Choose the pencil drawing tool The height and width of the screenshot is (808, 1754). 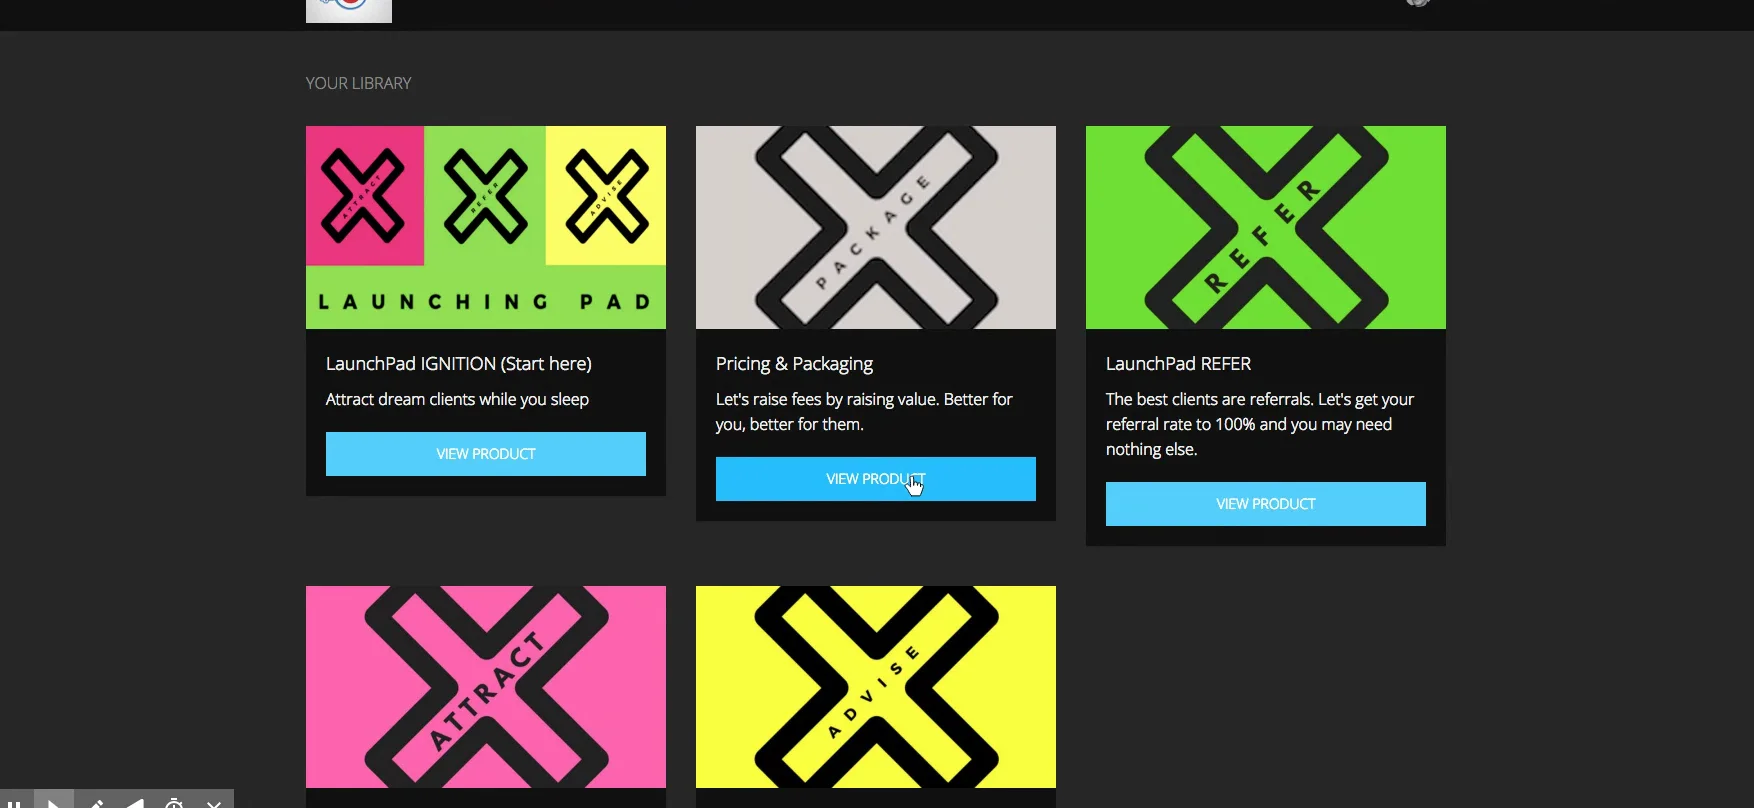click(96, 801)
